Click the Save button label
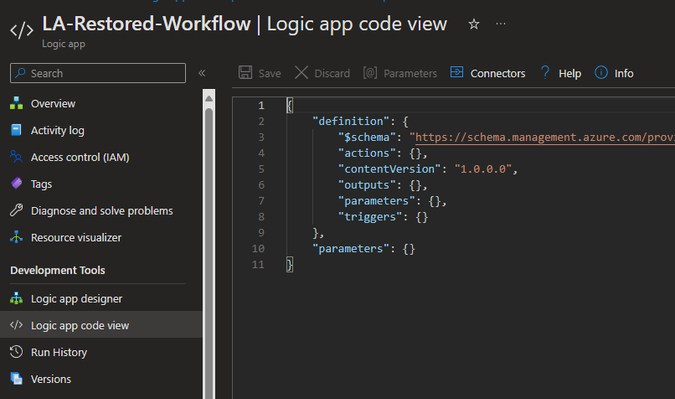The height and width of the screenshot is (399, 675). tap(269, 74)
